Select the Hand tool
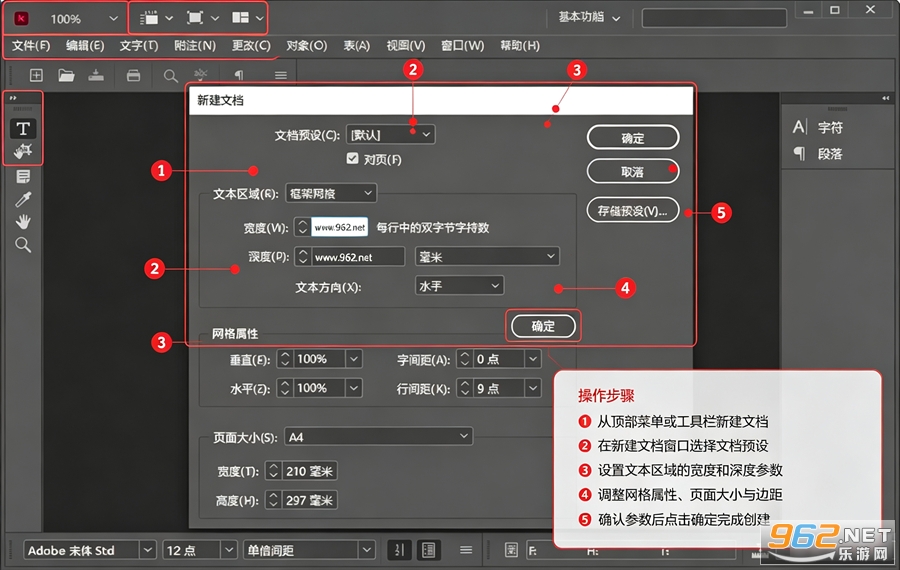Screen dimensions: 900x570 [23, 222]
